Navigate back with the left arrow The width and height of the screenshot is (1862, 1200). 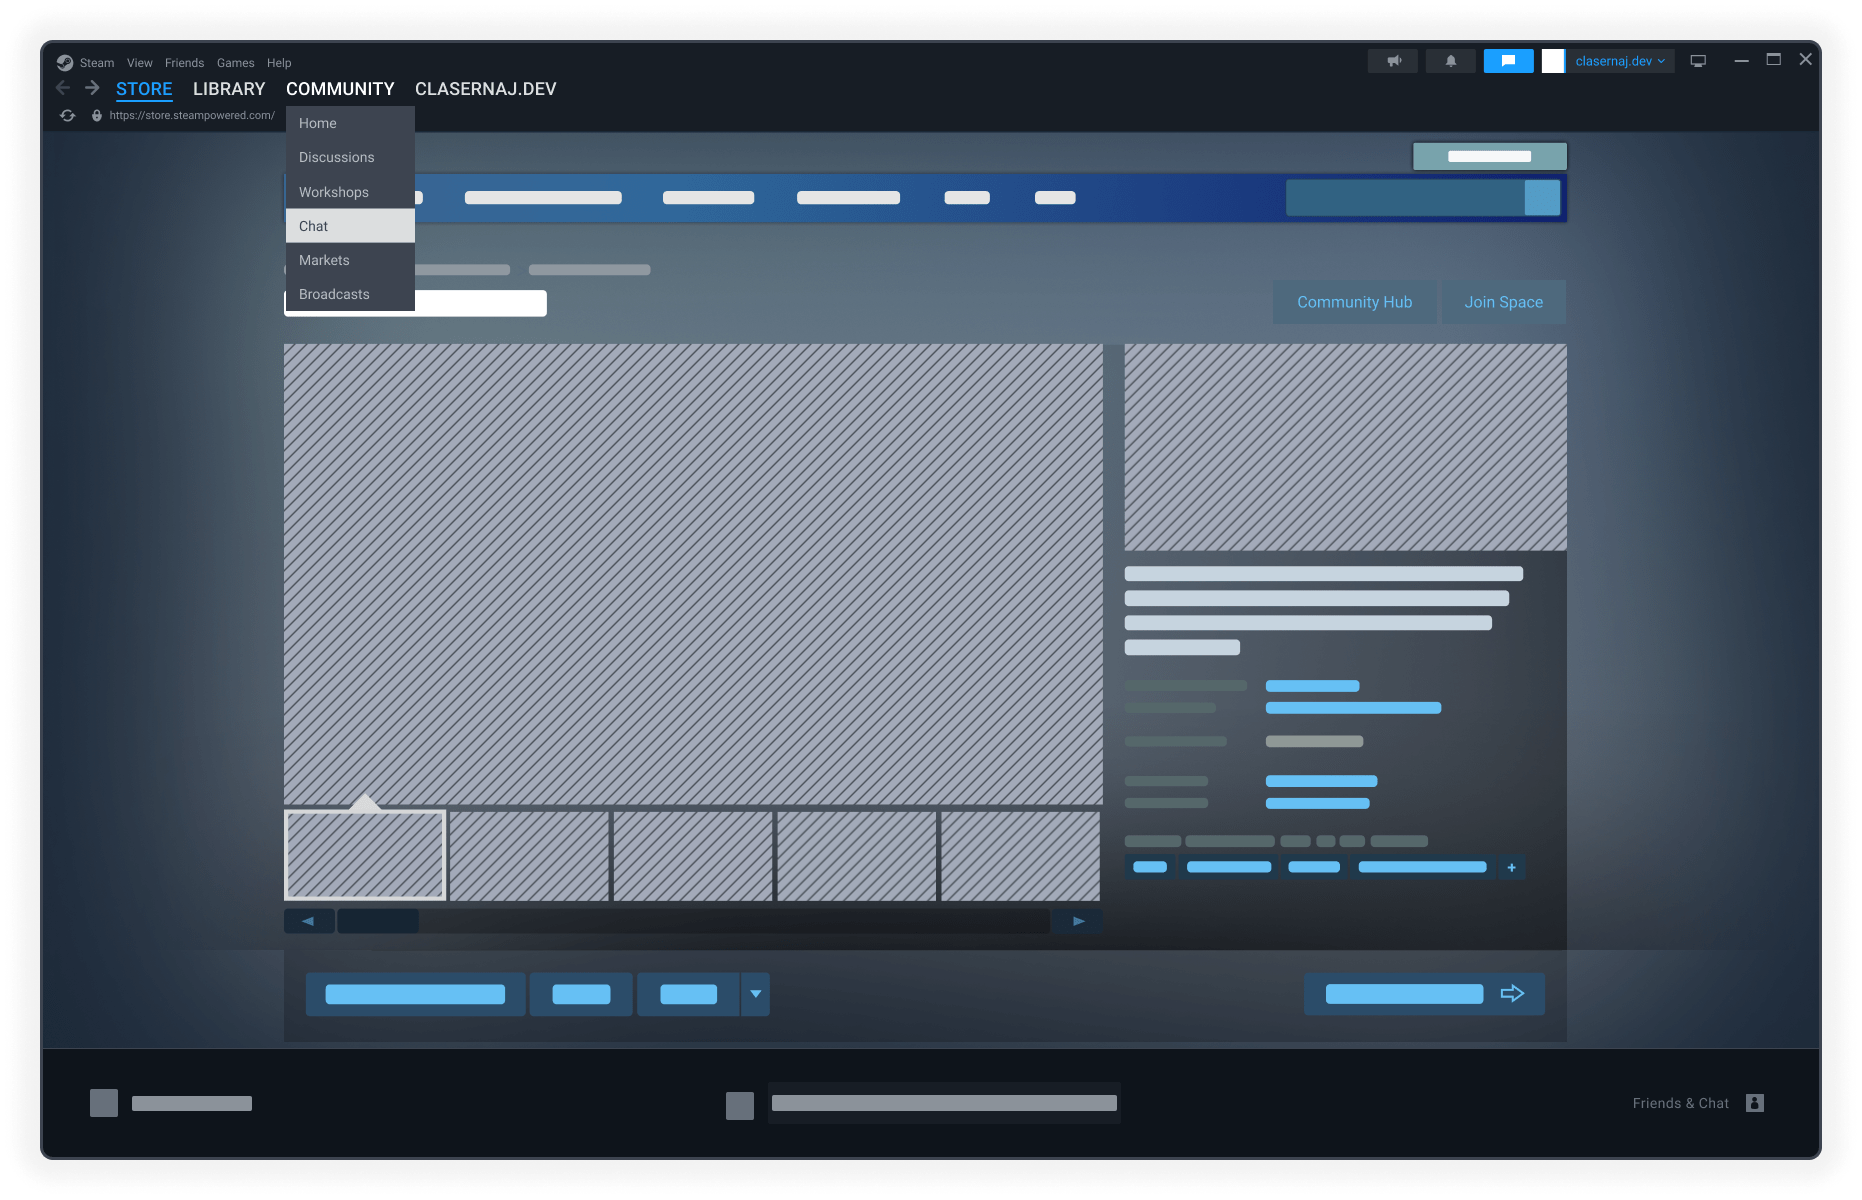click(63, 88)
